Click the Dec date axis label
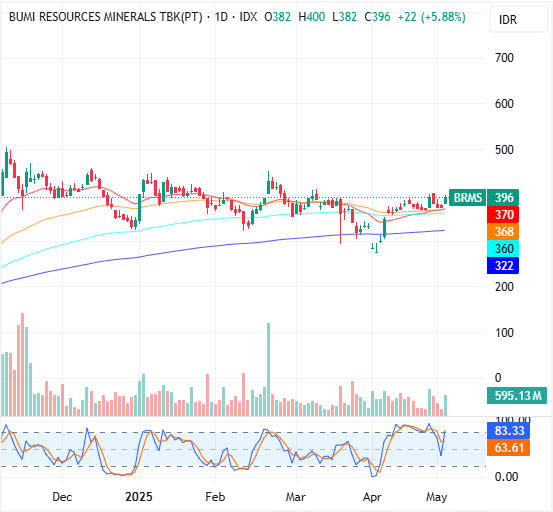Image resolution: width=553 pixels, height=512 pixels. pos(62,497)
